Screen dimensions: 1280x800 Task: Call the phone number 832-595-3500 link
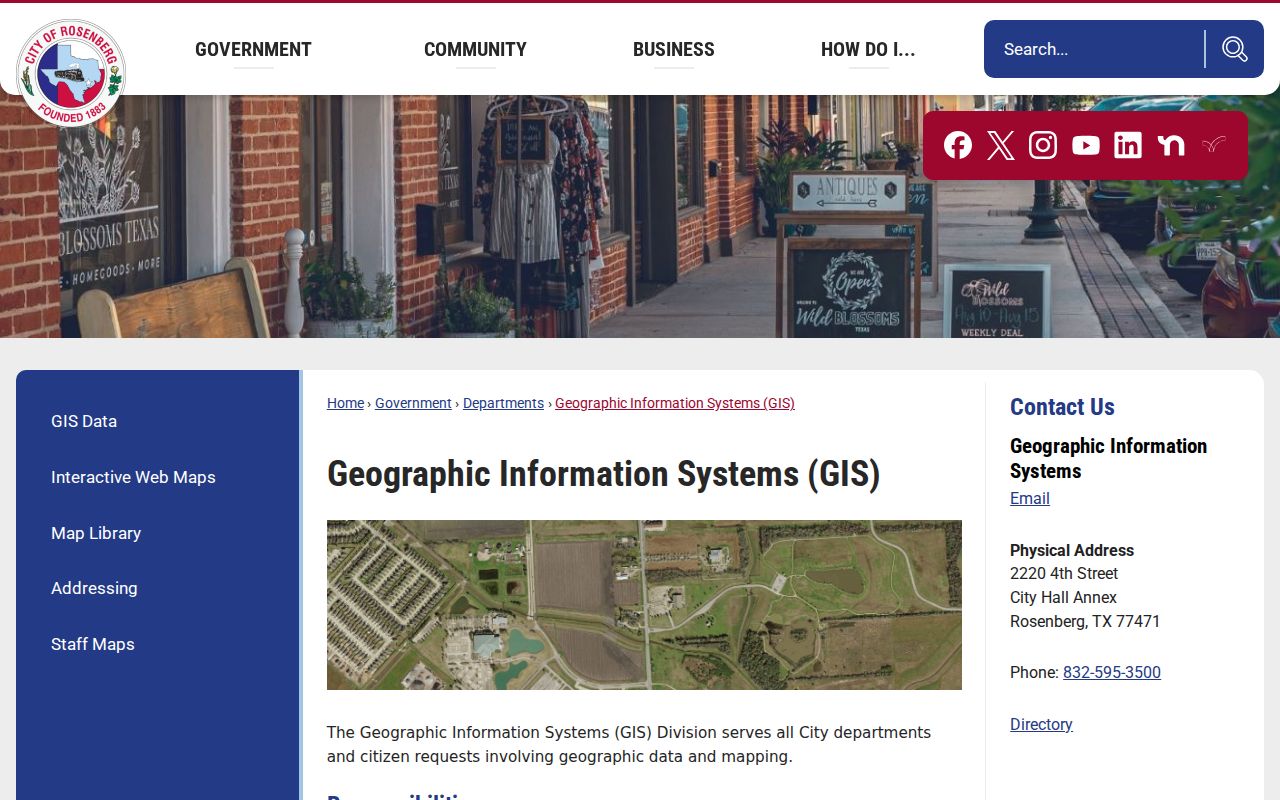1112,672
